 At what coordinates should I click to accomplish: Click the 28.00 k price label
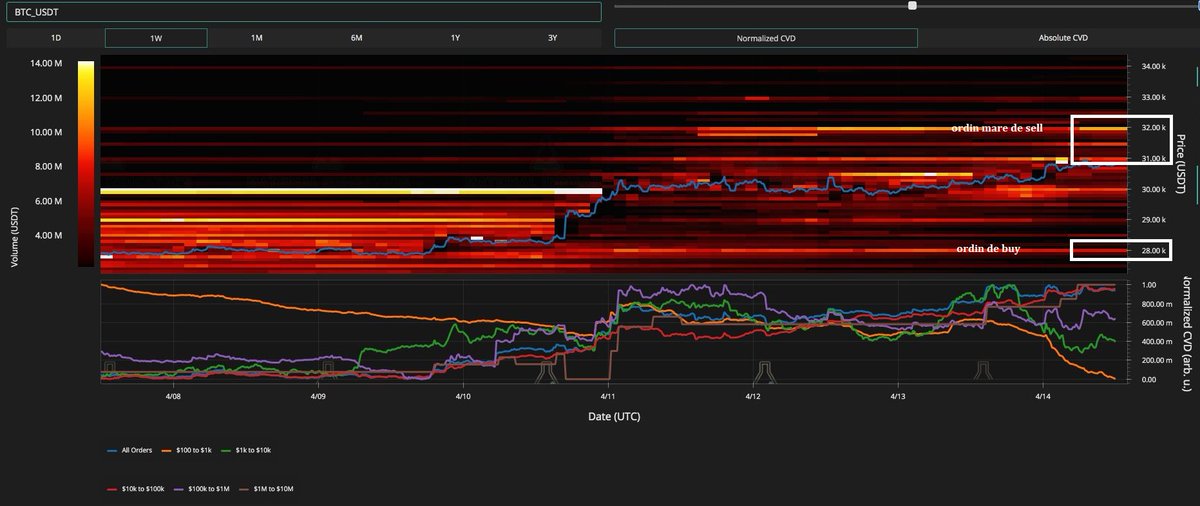pos(1153,251)
